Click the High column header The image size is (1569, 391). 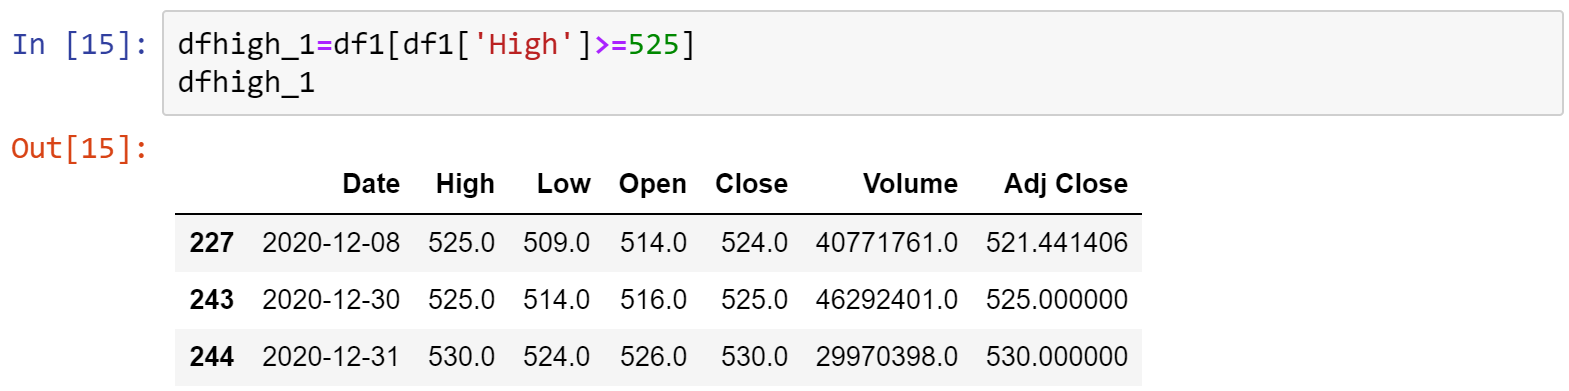[465, 184]
